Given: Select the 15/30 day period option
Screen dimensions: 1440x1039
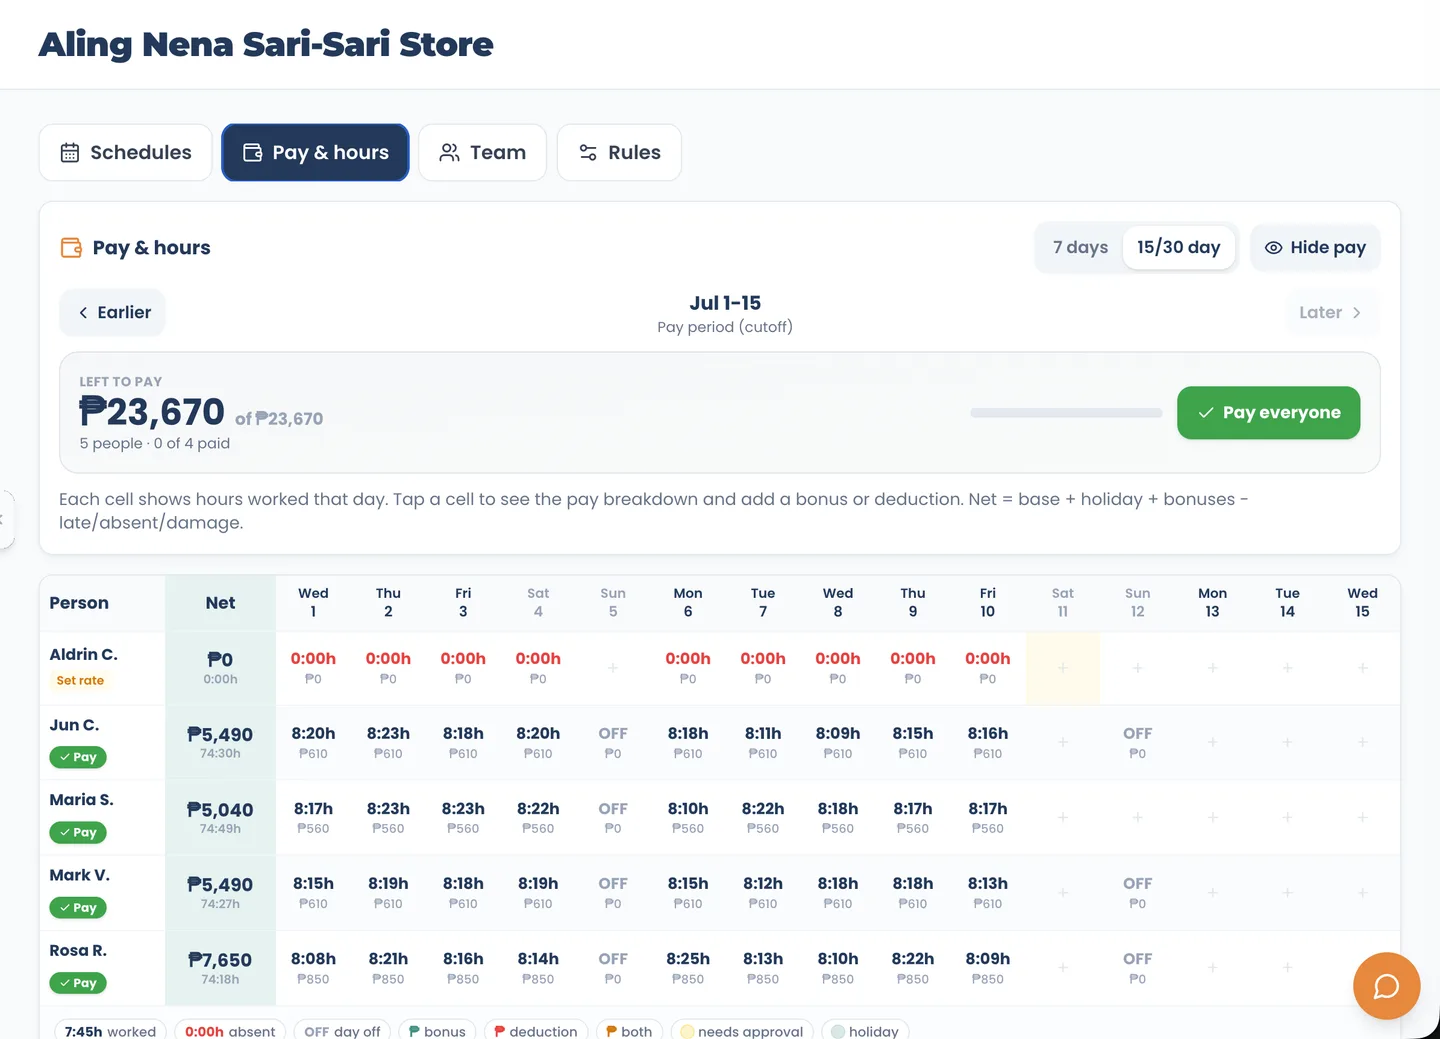Looking at the screenshot, I should click(1178, 247).
